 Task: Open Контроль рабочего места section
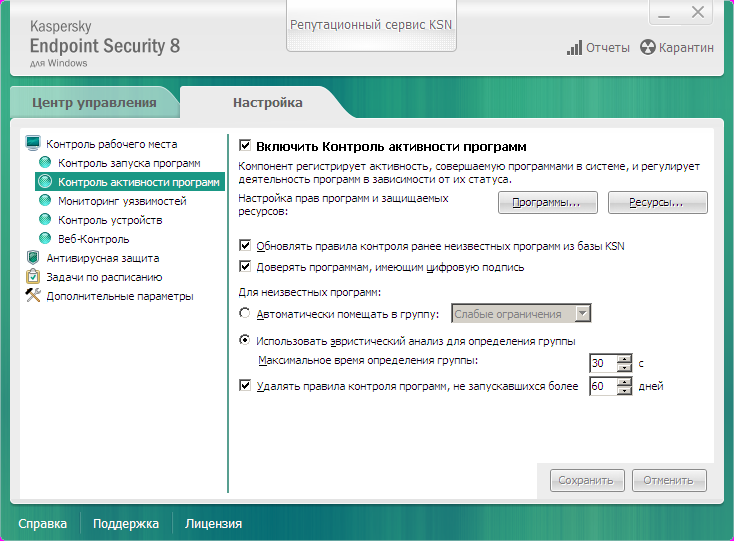point(111,144)
